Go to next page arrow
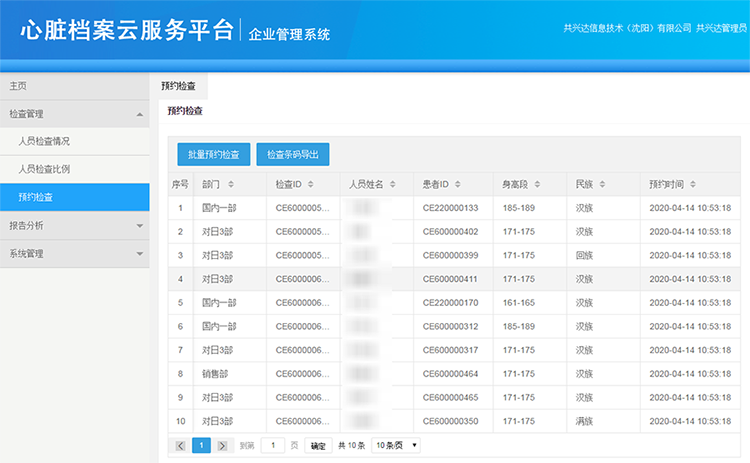 (222, 446)
